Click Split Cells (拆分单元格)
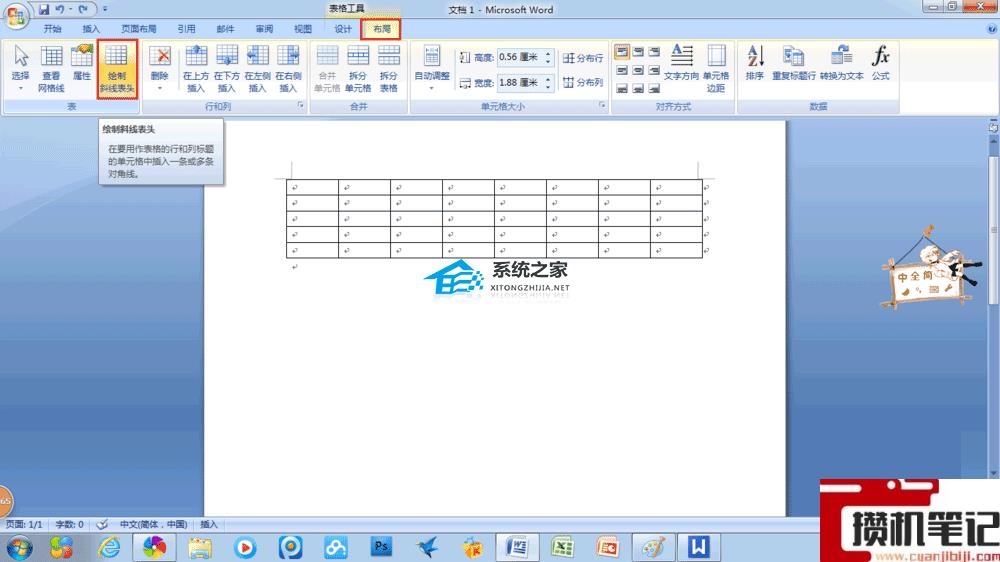 tap(358, 69)
